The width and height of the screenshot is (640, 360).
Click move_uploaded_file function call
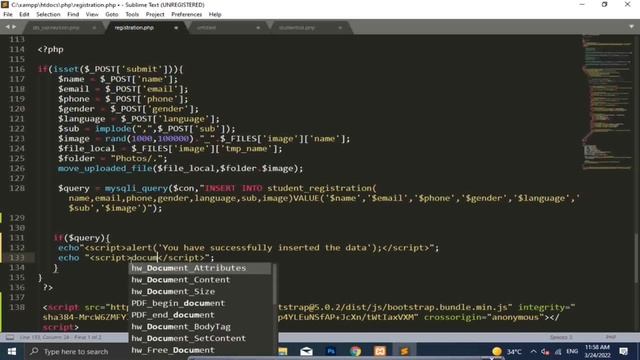pos(105,168)
